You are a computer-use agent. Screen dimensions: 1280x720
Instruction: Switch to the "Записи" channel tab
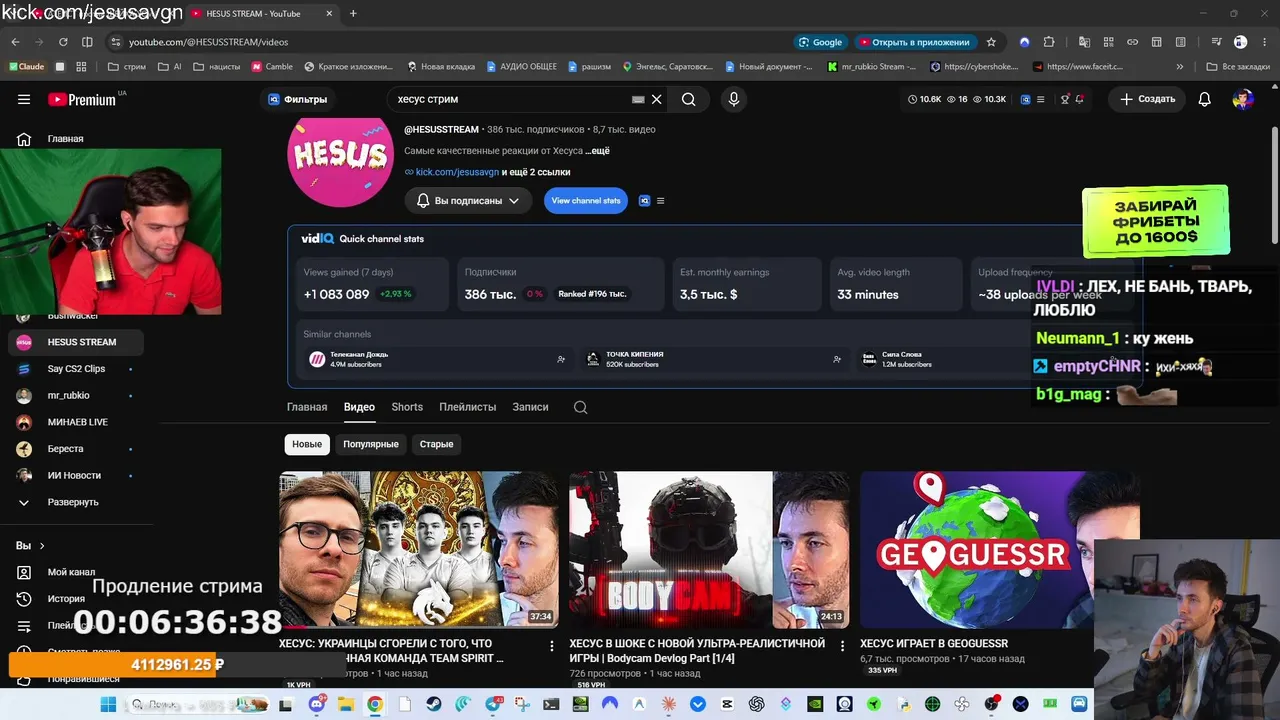[530, 407]
